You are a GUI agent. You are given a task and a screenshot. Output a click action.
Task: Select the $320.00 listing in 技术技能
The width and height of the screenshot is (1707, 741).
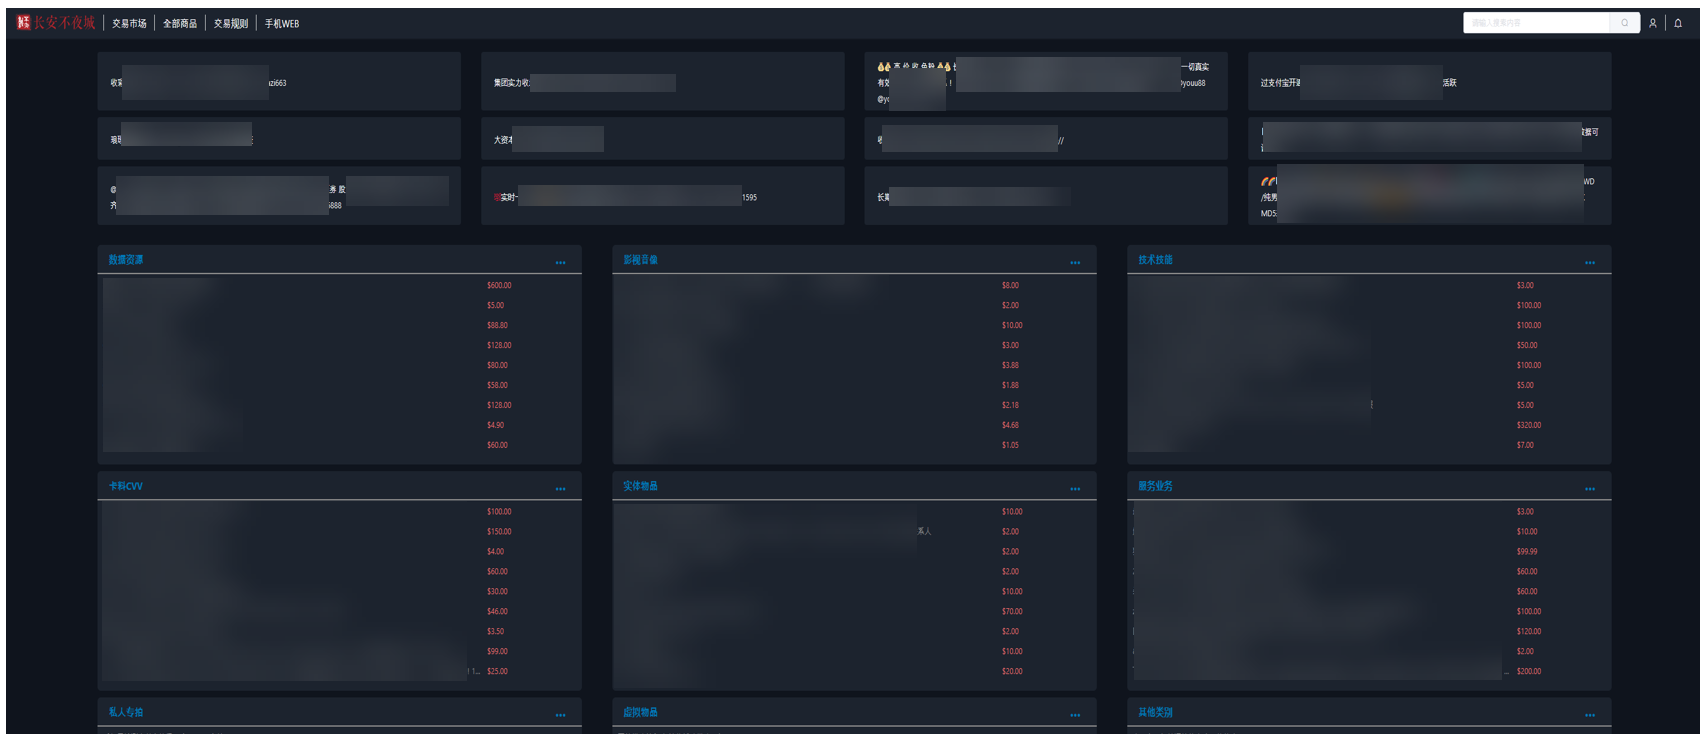tap(1529, 425)
